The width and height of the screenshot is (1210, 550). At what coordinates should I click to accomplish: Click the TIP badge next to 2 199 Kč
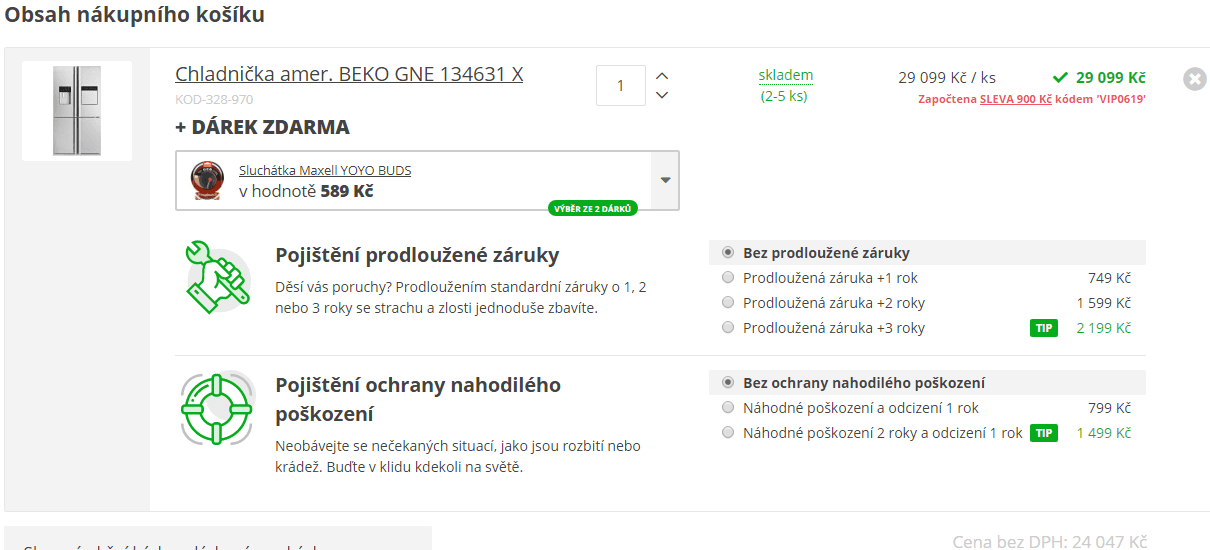[1044, 328]
